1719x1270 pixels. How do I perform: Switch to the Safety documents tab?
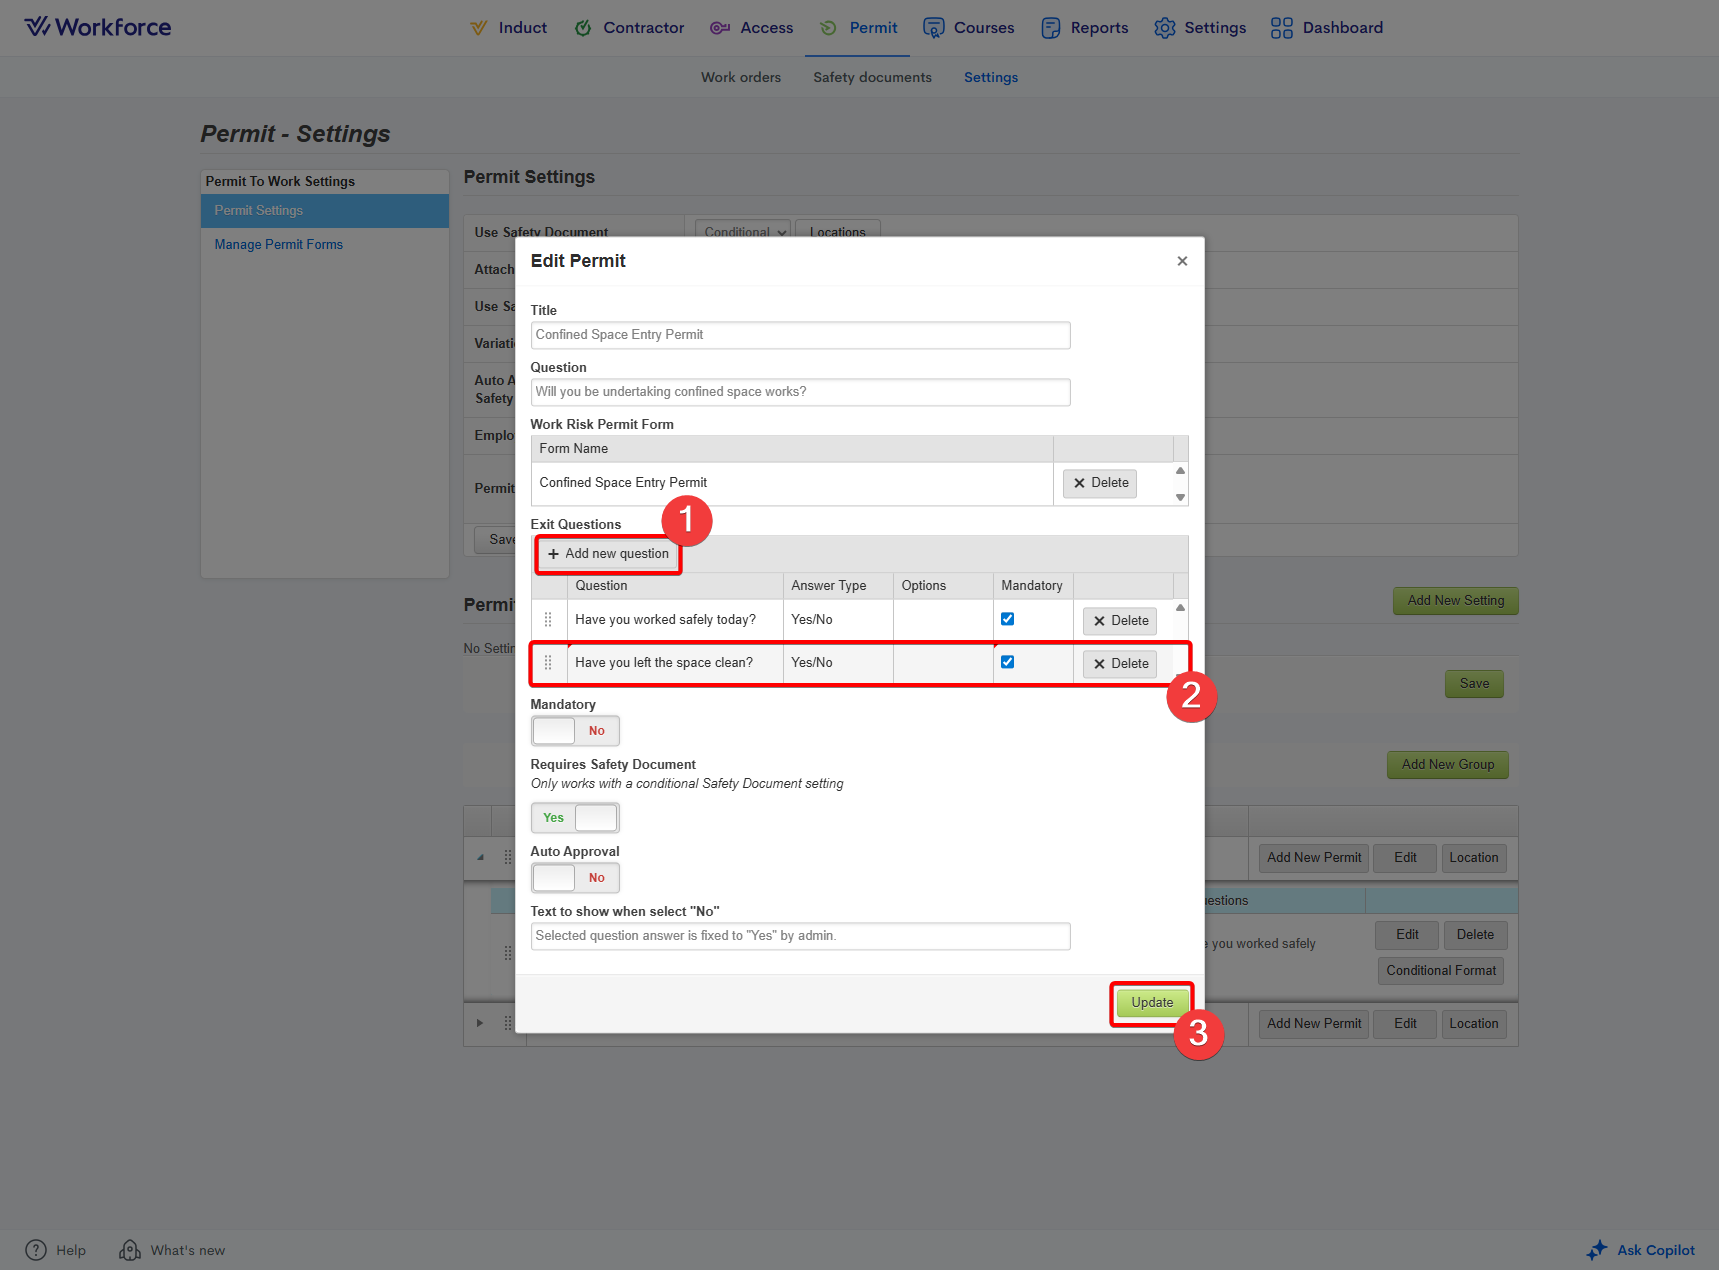click(x=872, y=77)
